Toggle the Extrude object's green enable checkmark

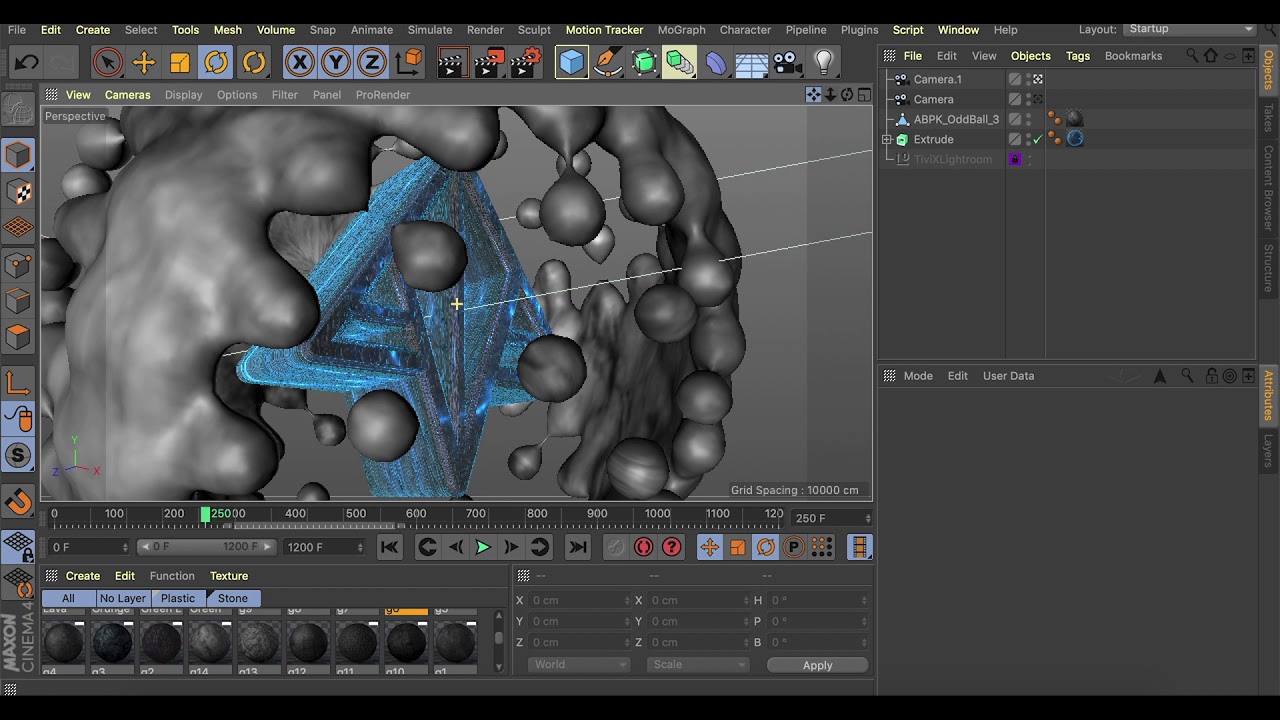(1037, 139)
